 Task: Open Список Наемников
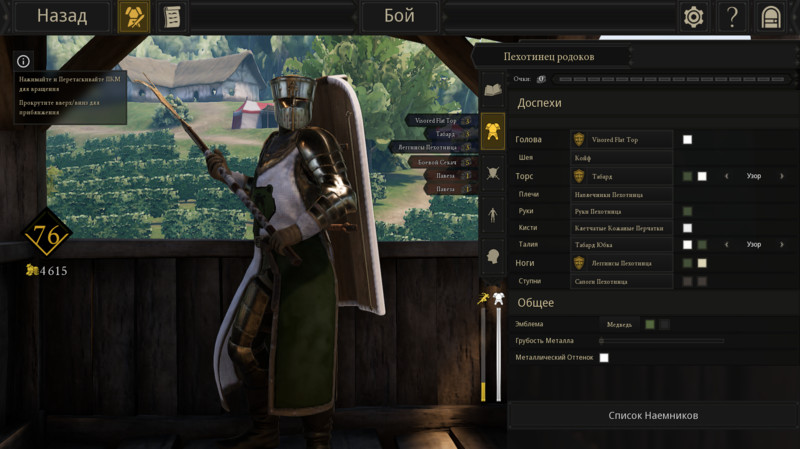(653, 415)
